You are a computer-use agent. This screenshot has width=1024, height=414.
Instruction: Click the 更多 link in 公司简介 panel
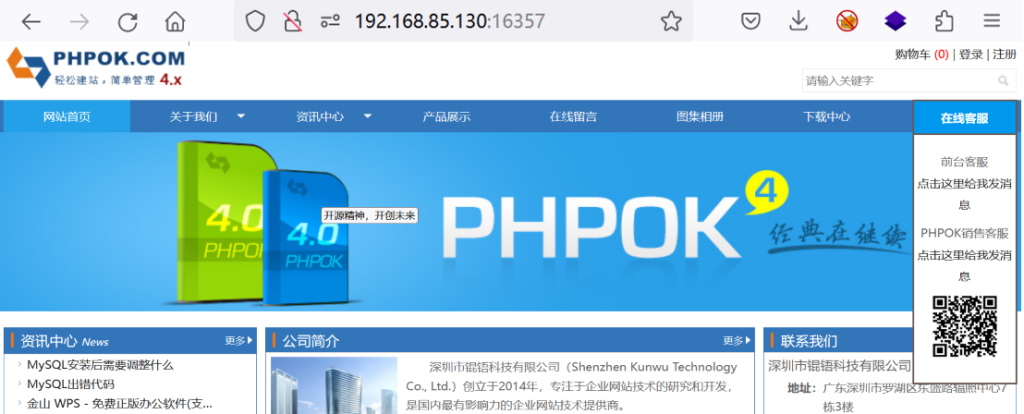point(736,340)
